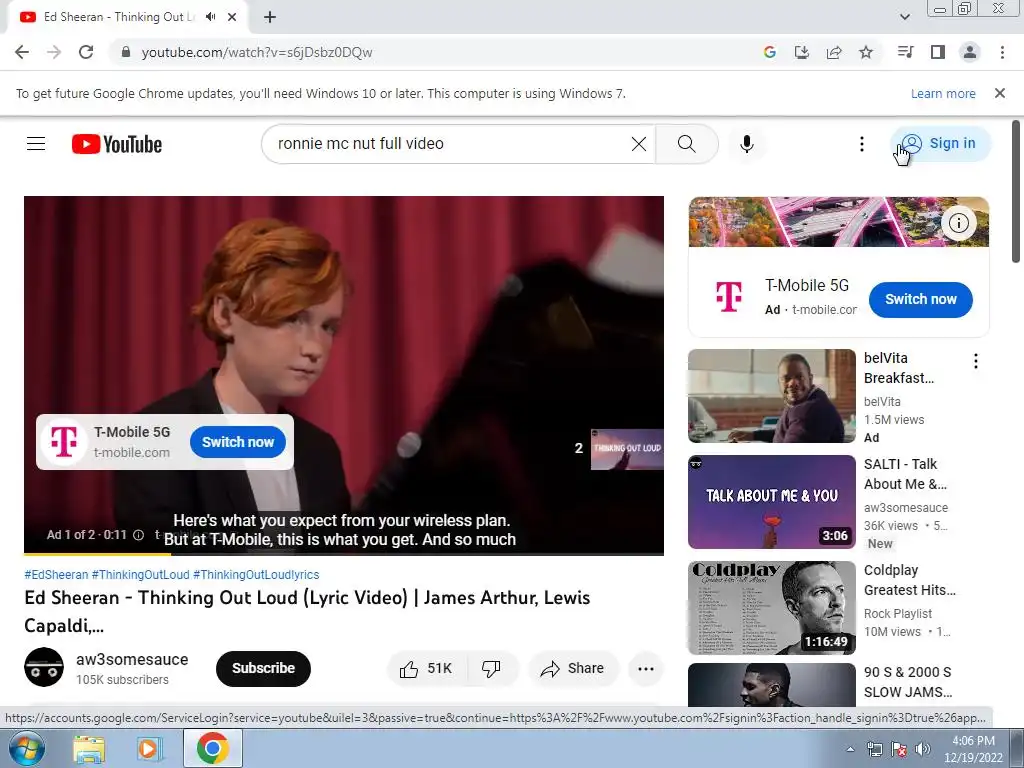Click the #EdSheeran hashtag
The height and width of the screenshot is (768, 1024).
(56, 575)
